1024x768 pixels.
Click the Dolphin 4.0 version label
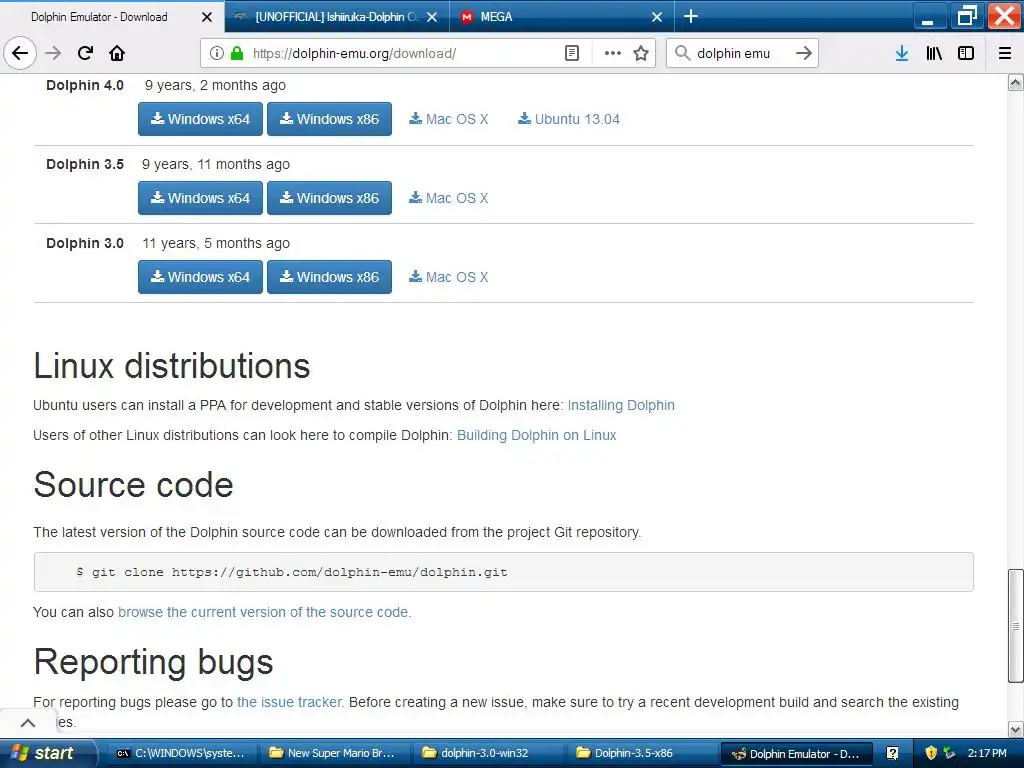click(x=85, y=85)
